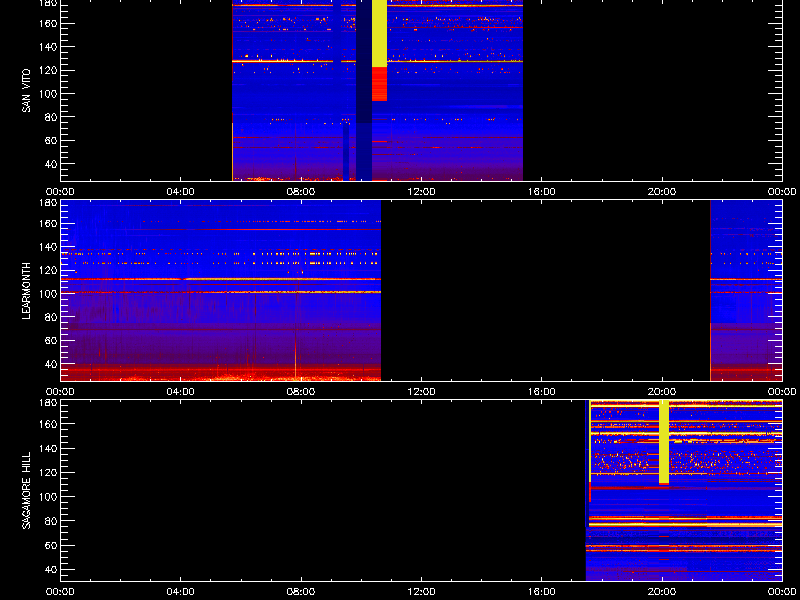
Task: Select 04:00 on Sagamore Hill time axis
Action: [181, 592]
